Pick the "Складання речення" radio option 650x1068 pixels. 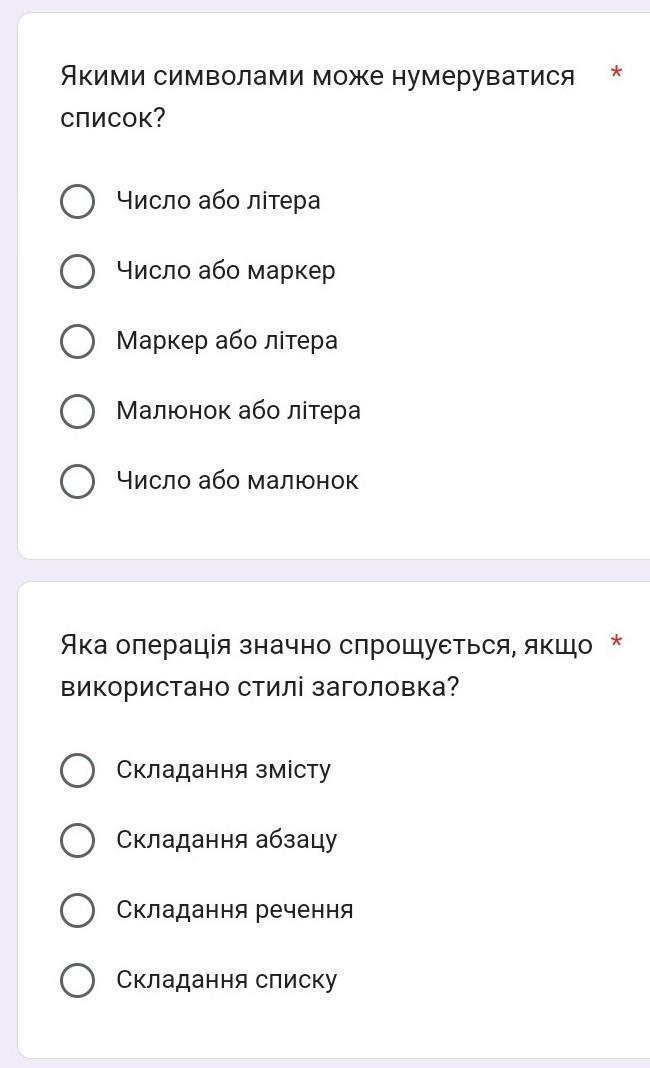click(78, 910)
